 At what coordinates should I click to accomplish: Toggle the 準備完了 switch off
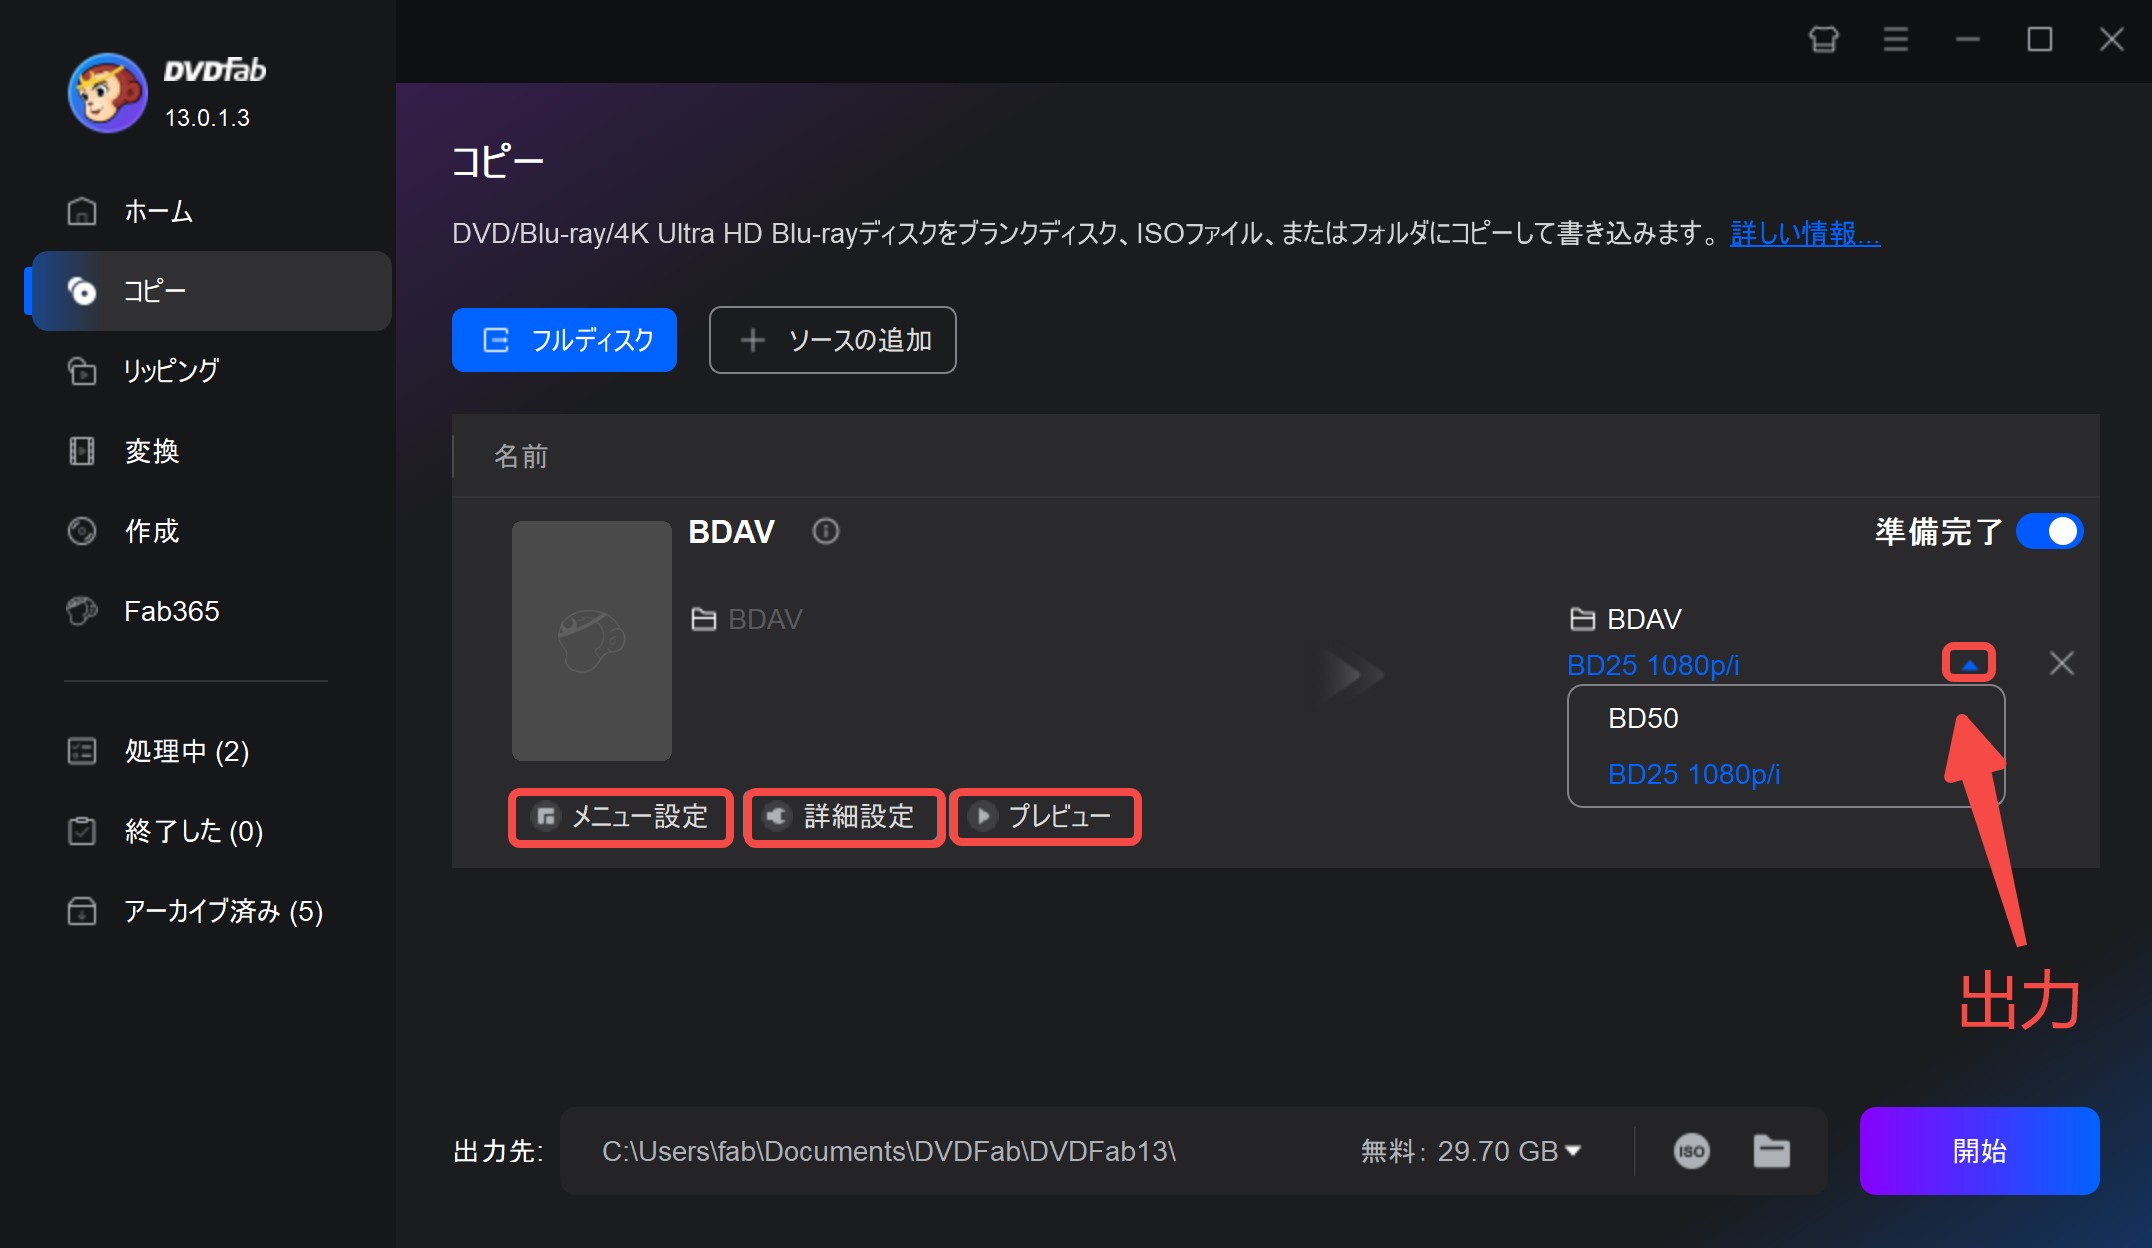pyautogui.click(x=2049, y=531)
